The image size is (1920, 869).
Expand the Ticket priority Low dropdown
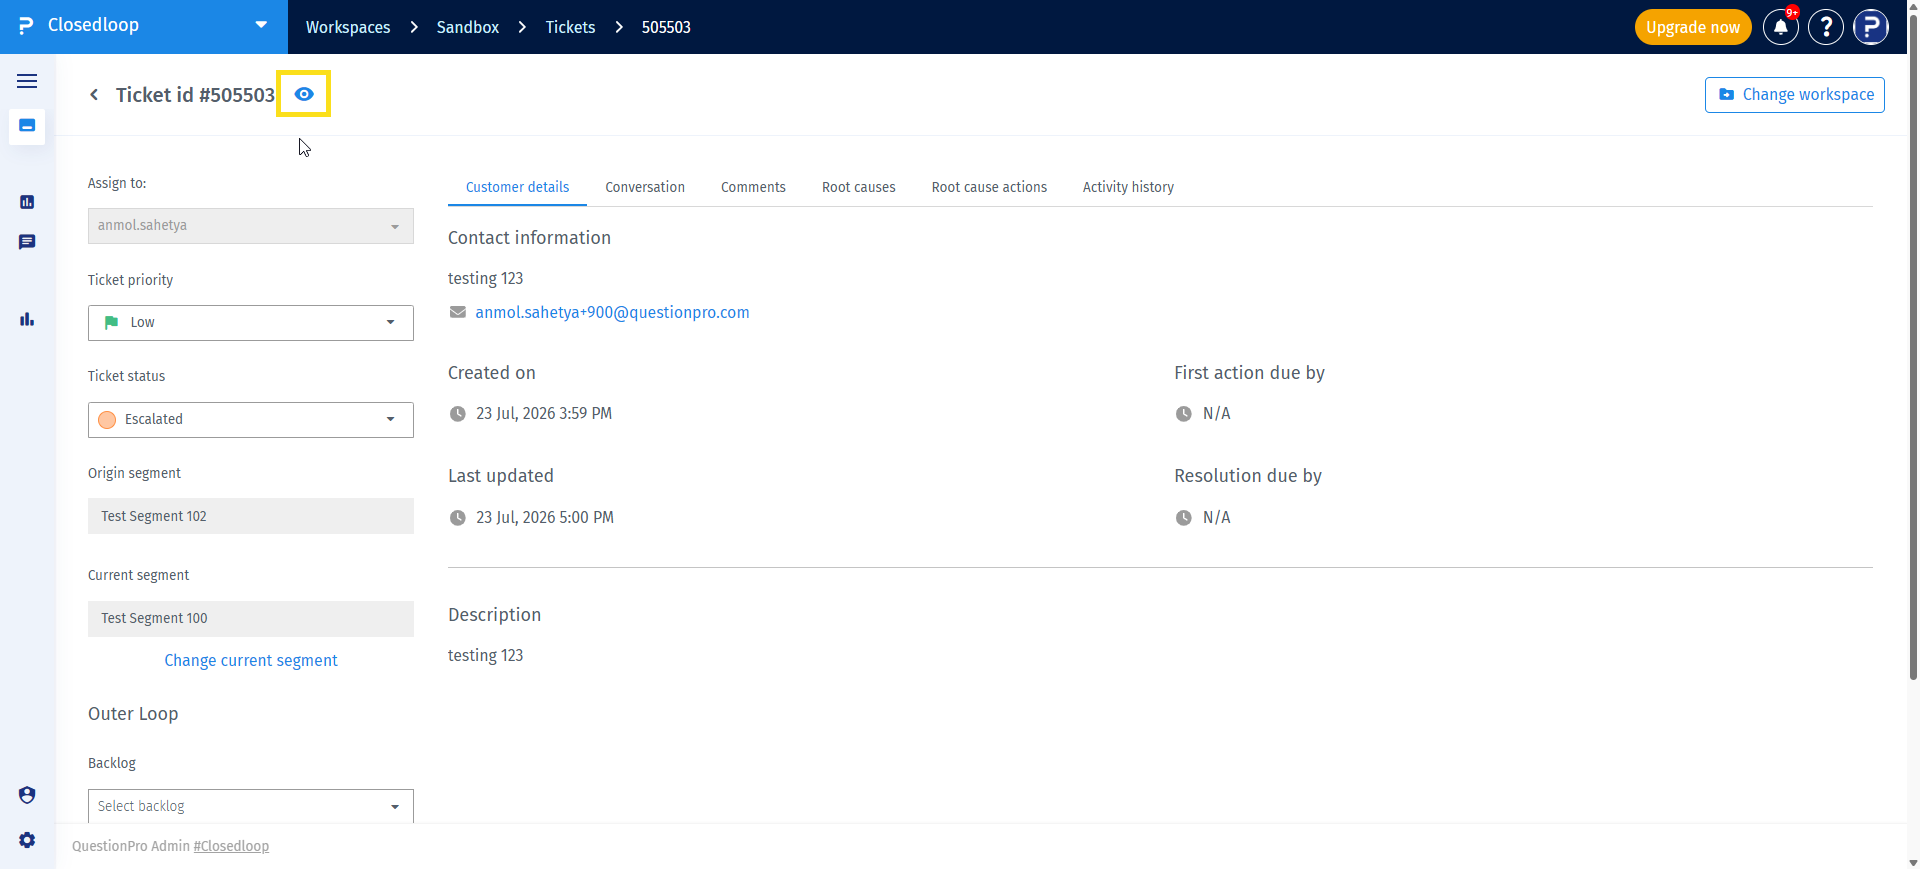pos(251,323)
